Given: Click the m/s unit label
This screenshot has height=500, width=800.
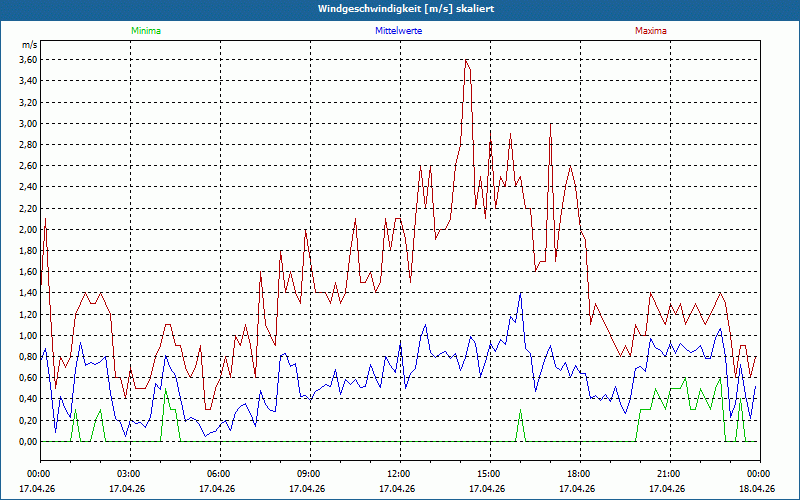Looking at the screenshot, I should tap(30, 45).
